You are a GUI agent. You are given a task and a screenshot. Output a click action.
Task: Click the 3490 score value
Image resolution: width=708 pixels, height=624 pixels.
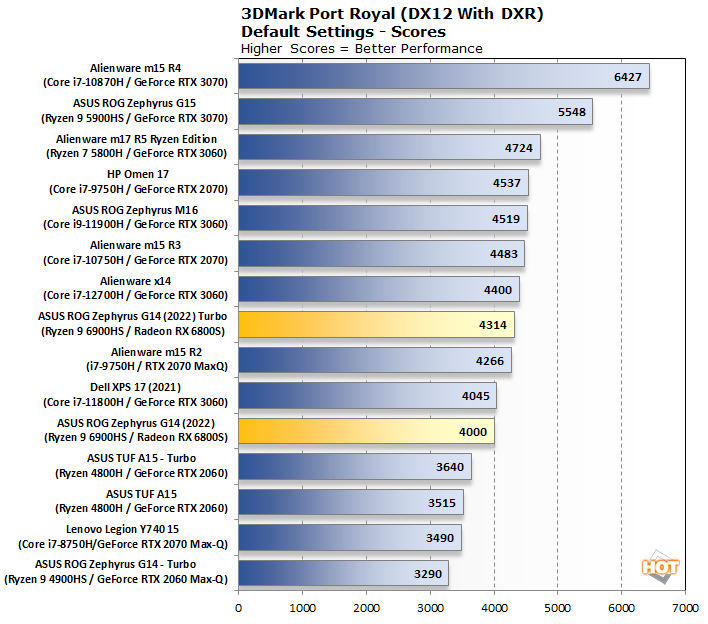440,538
